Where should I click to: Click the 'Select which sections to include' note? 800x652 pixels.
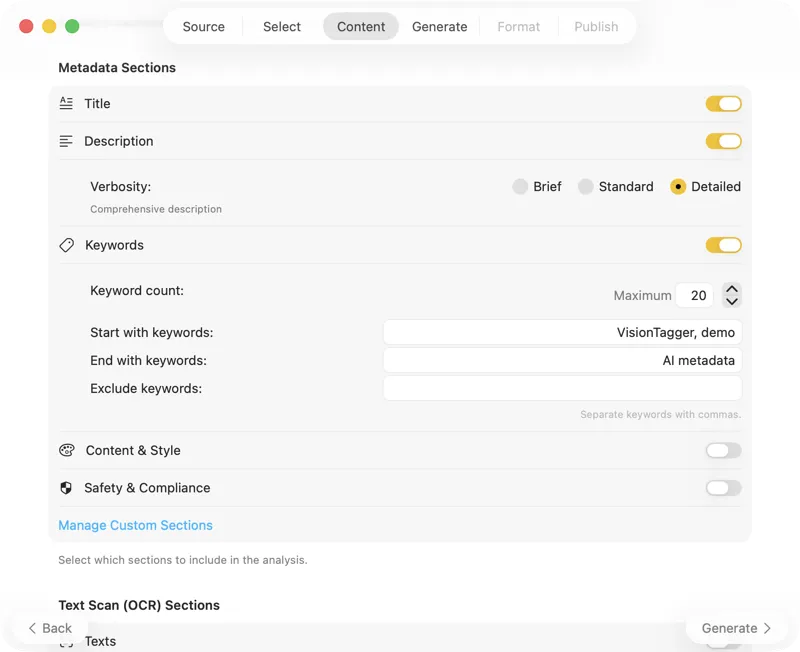point(183,560)
